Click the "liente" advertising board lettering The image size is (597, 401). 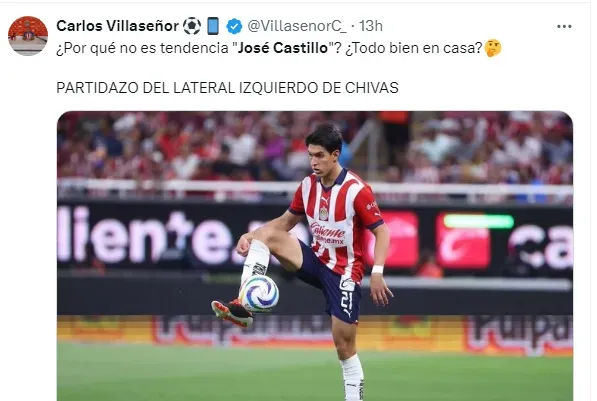point(147,236)
